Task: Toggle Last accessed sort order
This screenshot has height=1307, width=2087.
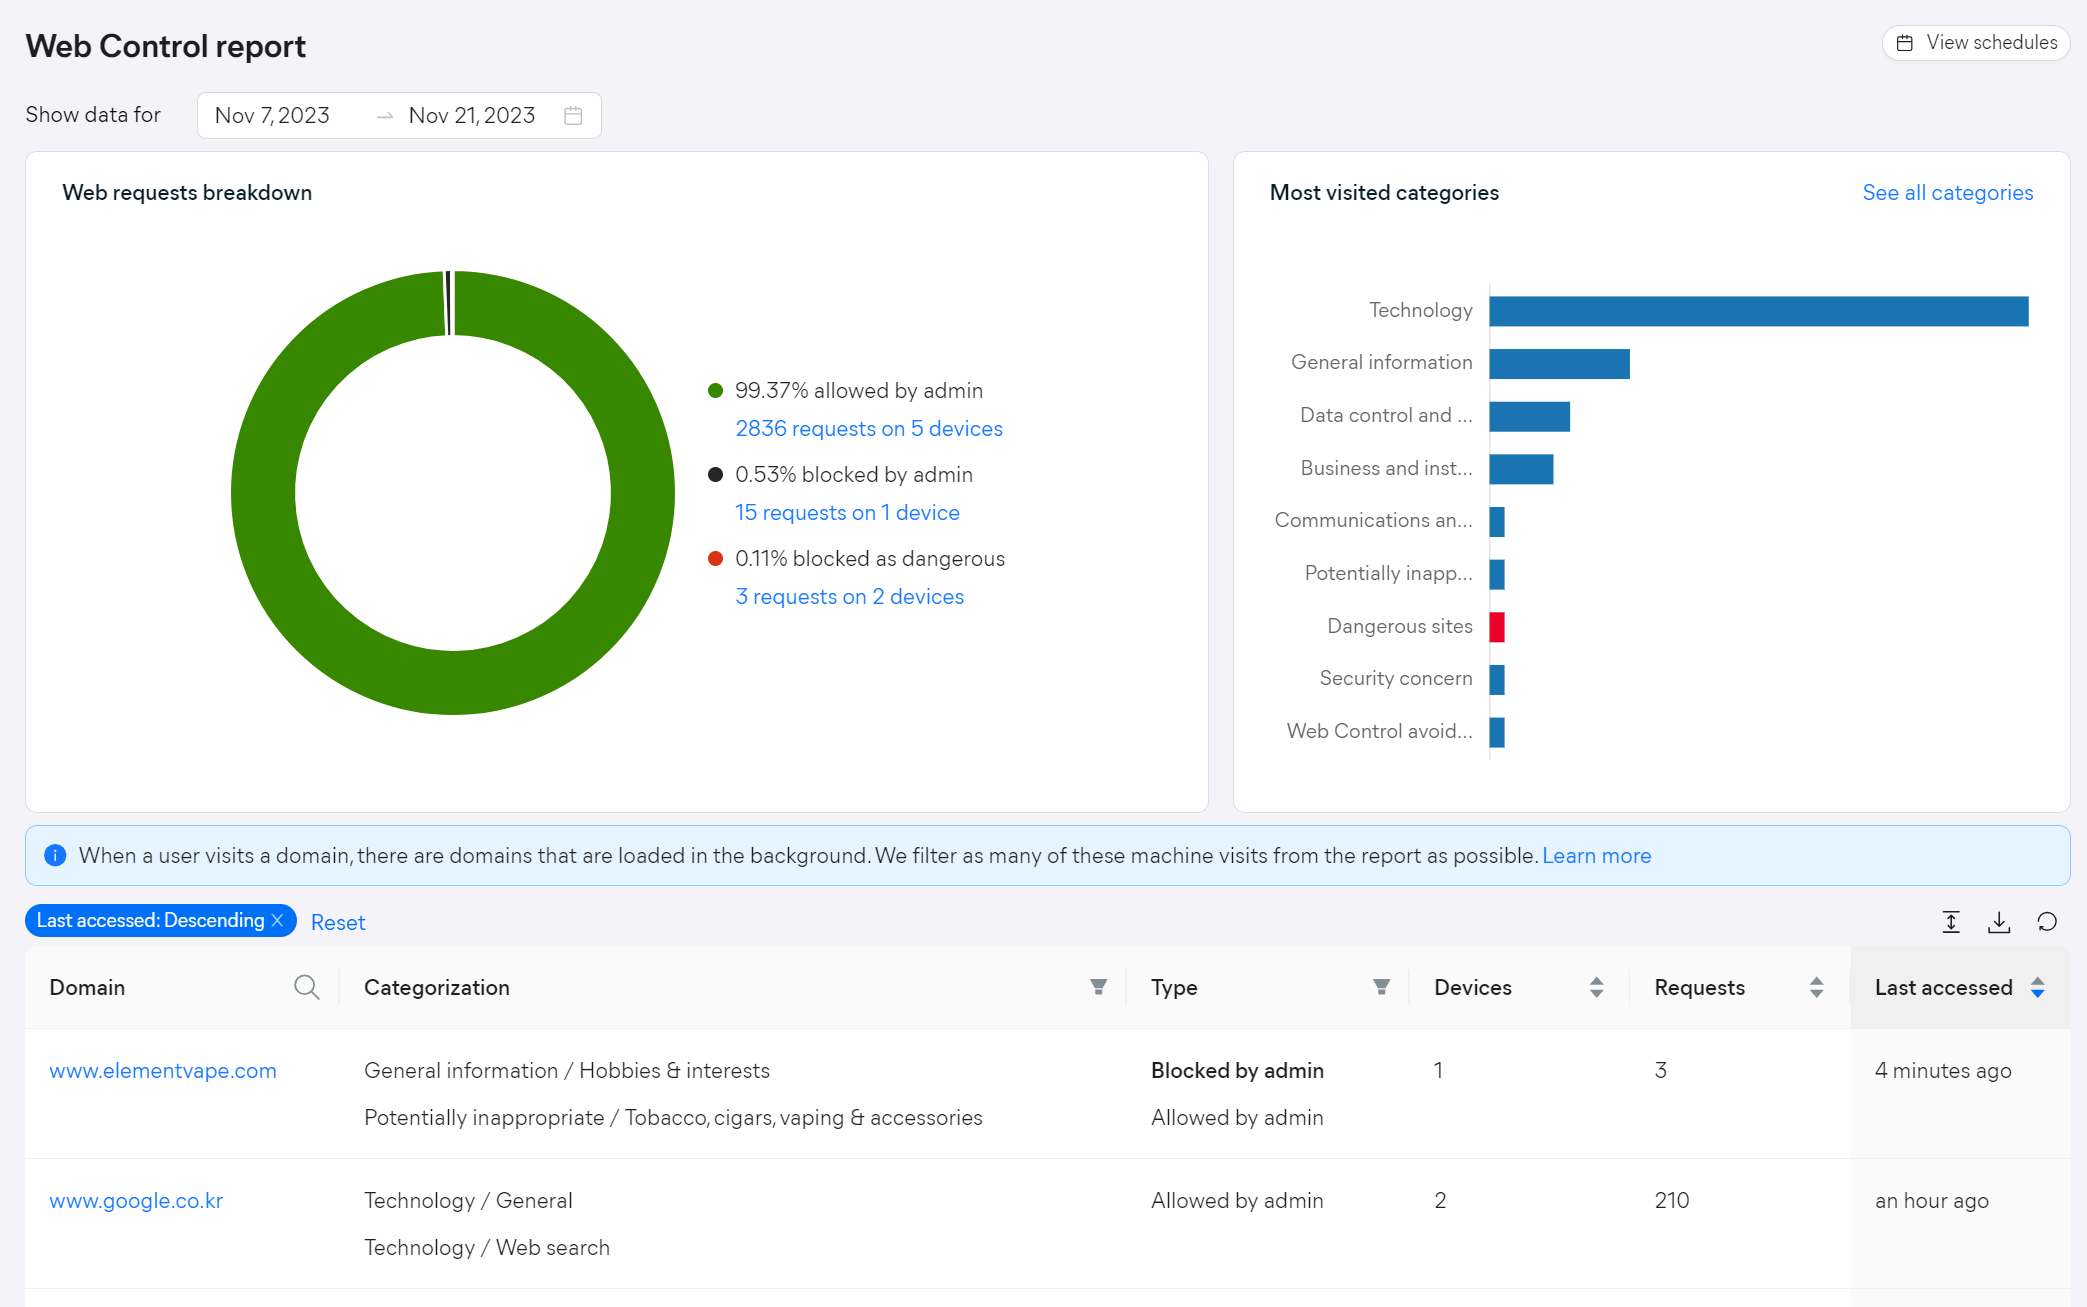Action: click(2037, 988)
